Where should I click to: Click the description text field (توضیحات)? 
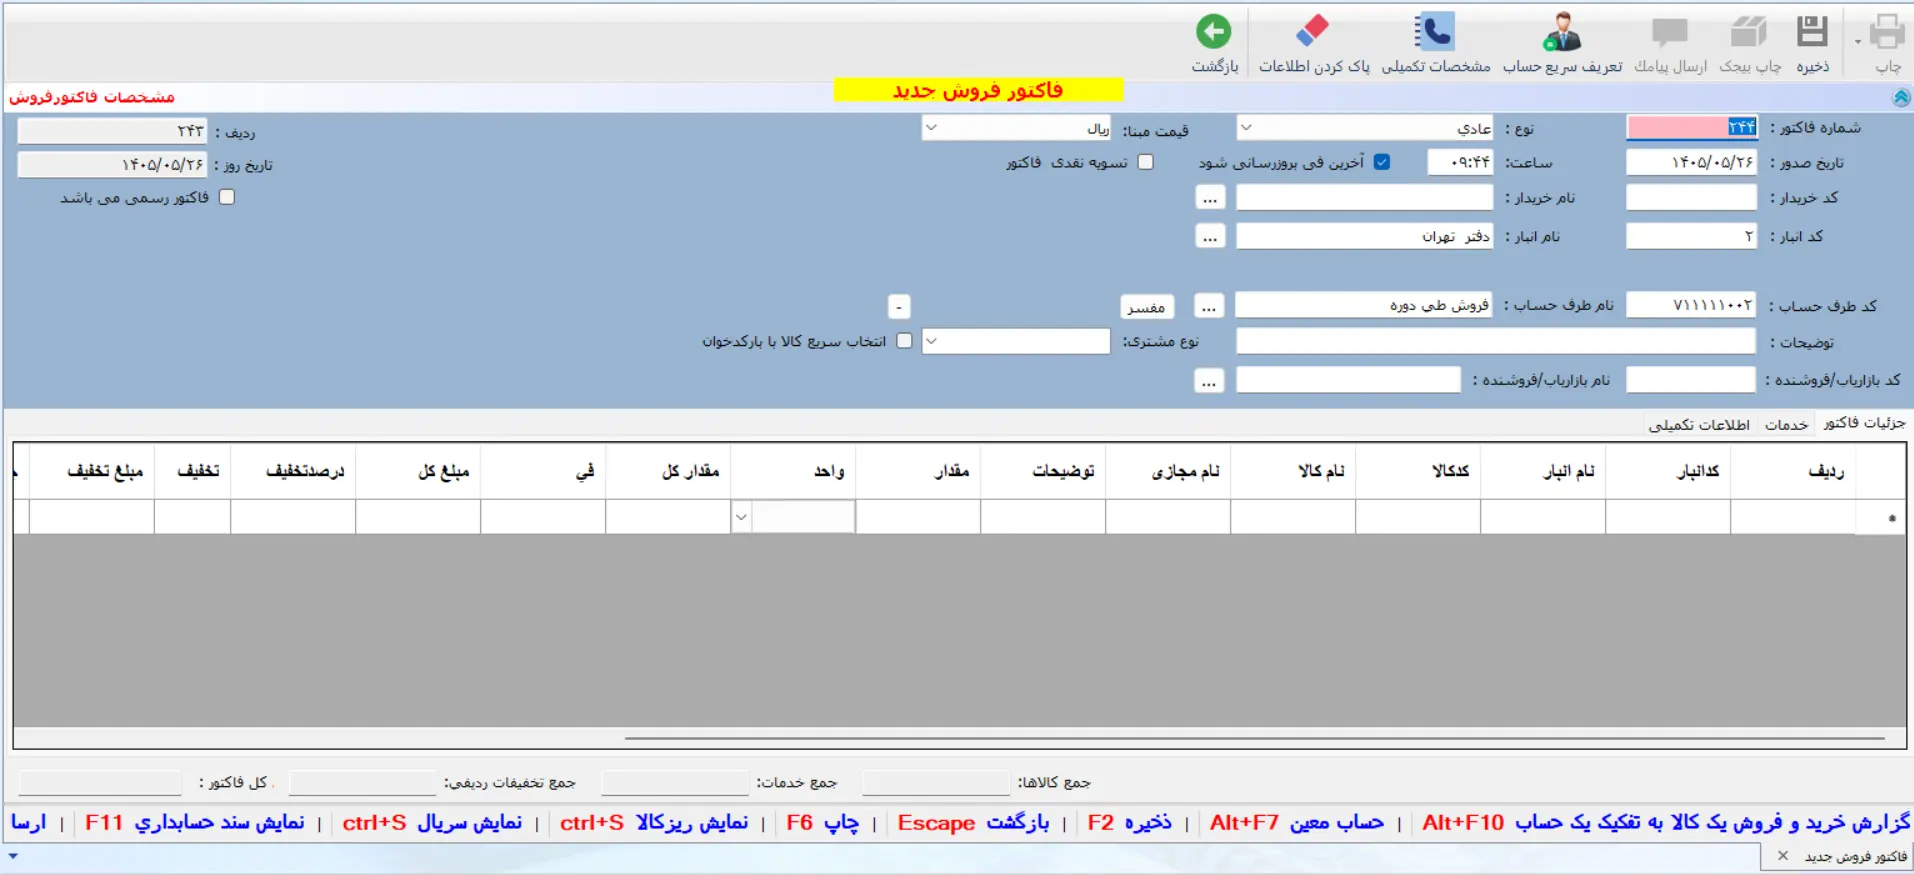[x=1496, y=341]
